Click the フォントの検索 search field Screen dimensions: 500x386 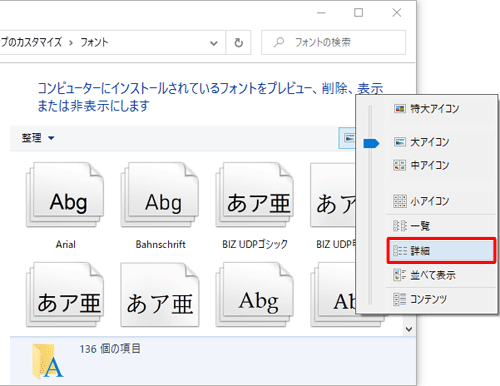click(x=333, y=42)
